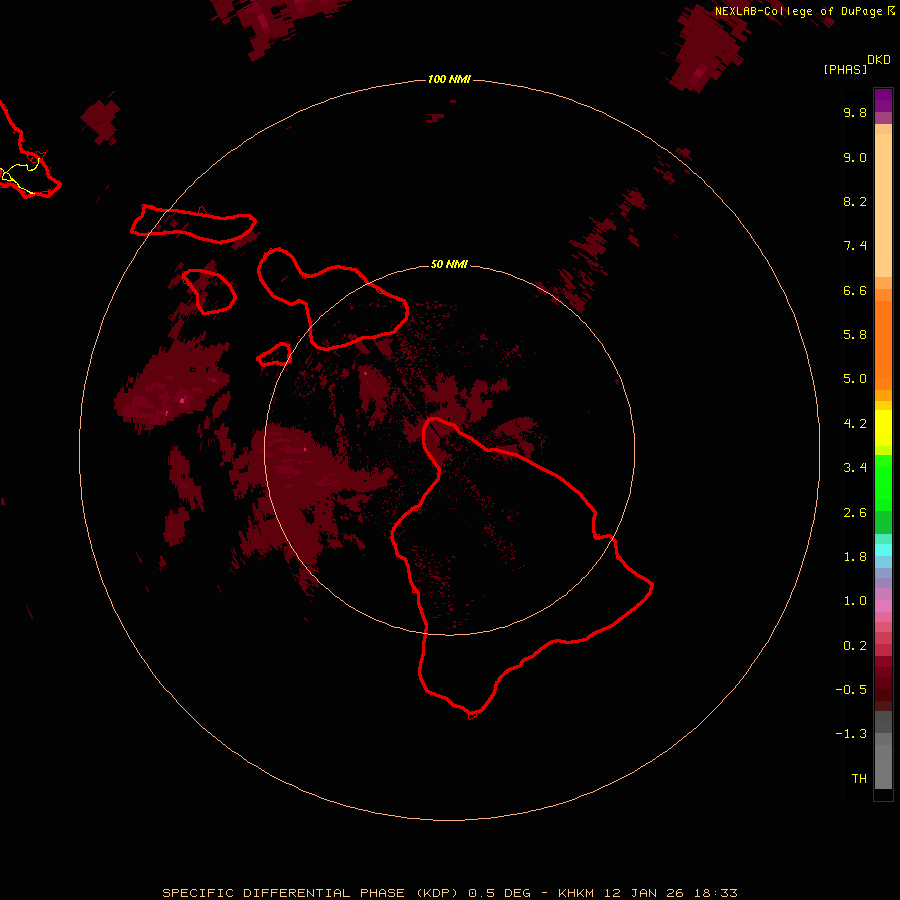The image size is (900, 900).
Task: Click the (KDP) abbreviation in the caption
Action: point(439,893)
